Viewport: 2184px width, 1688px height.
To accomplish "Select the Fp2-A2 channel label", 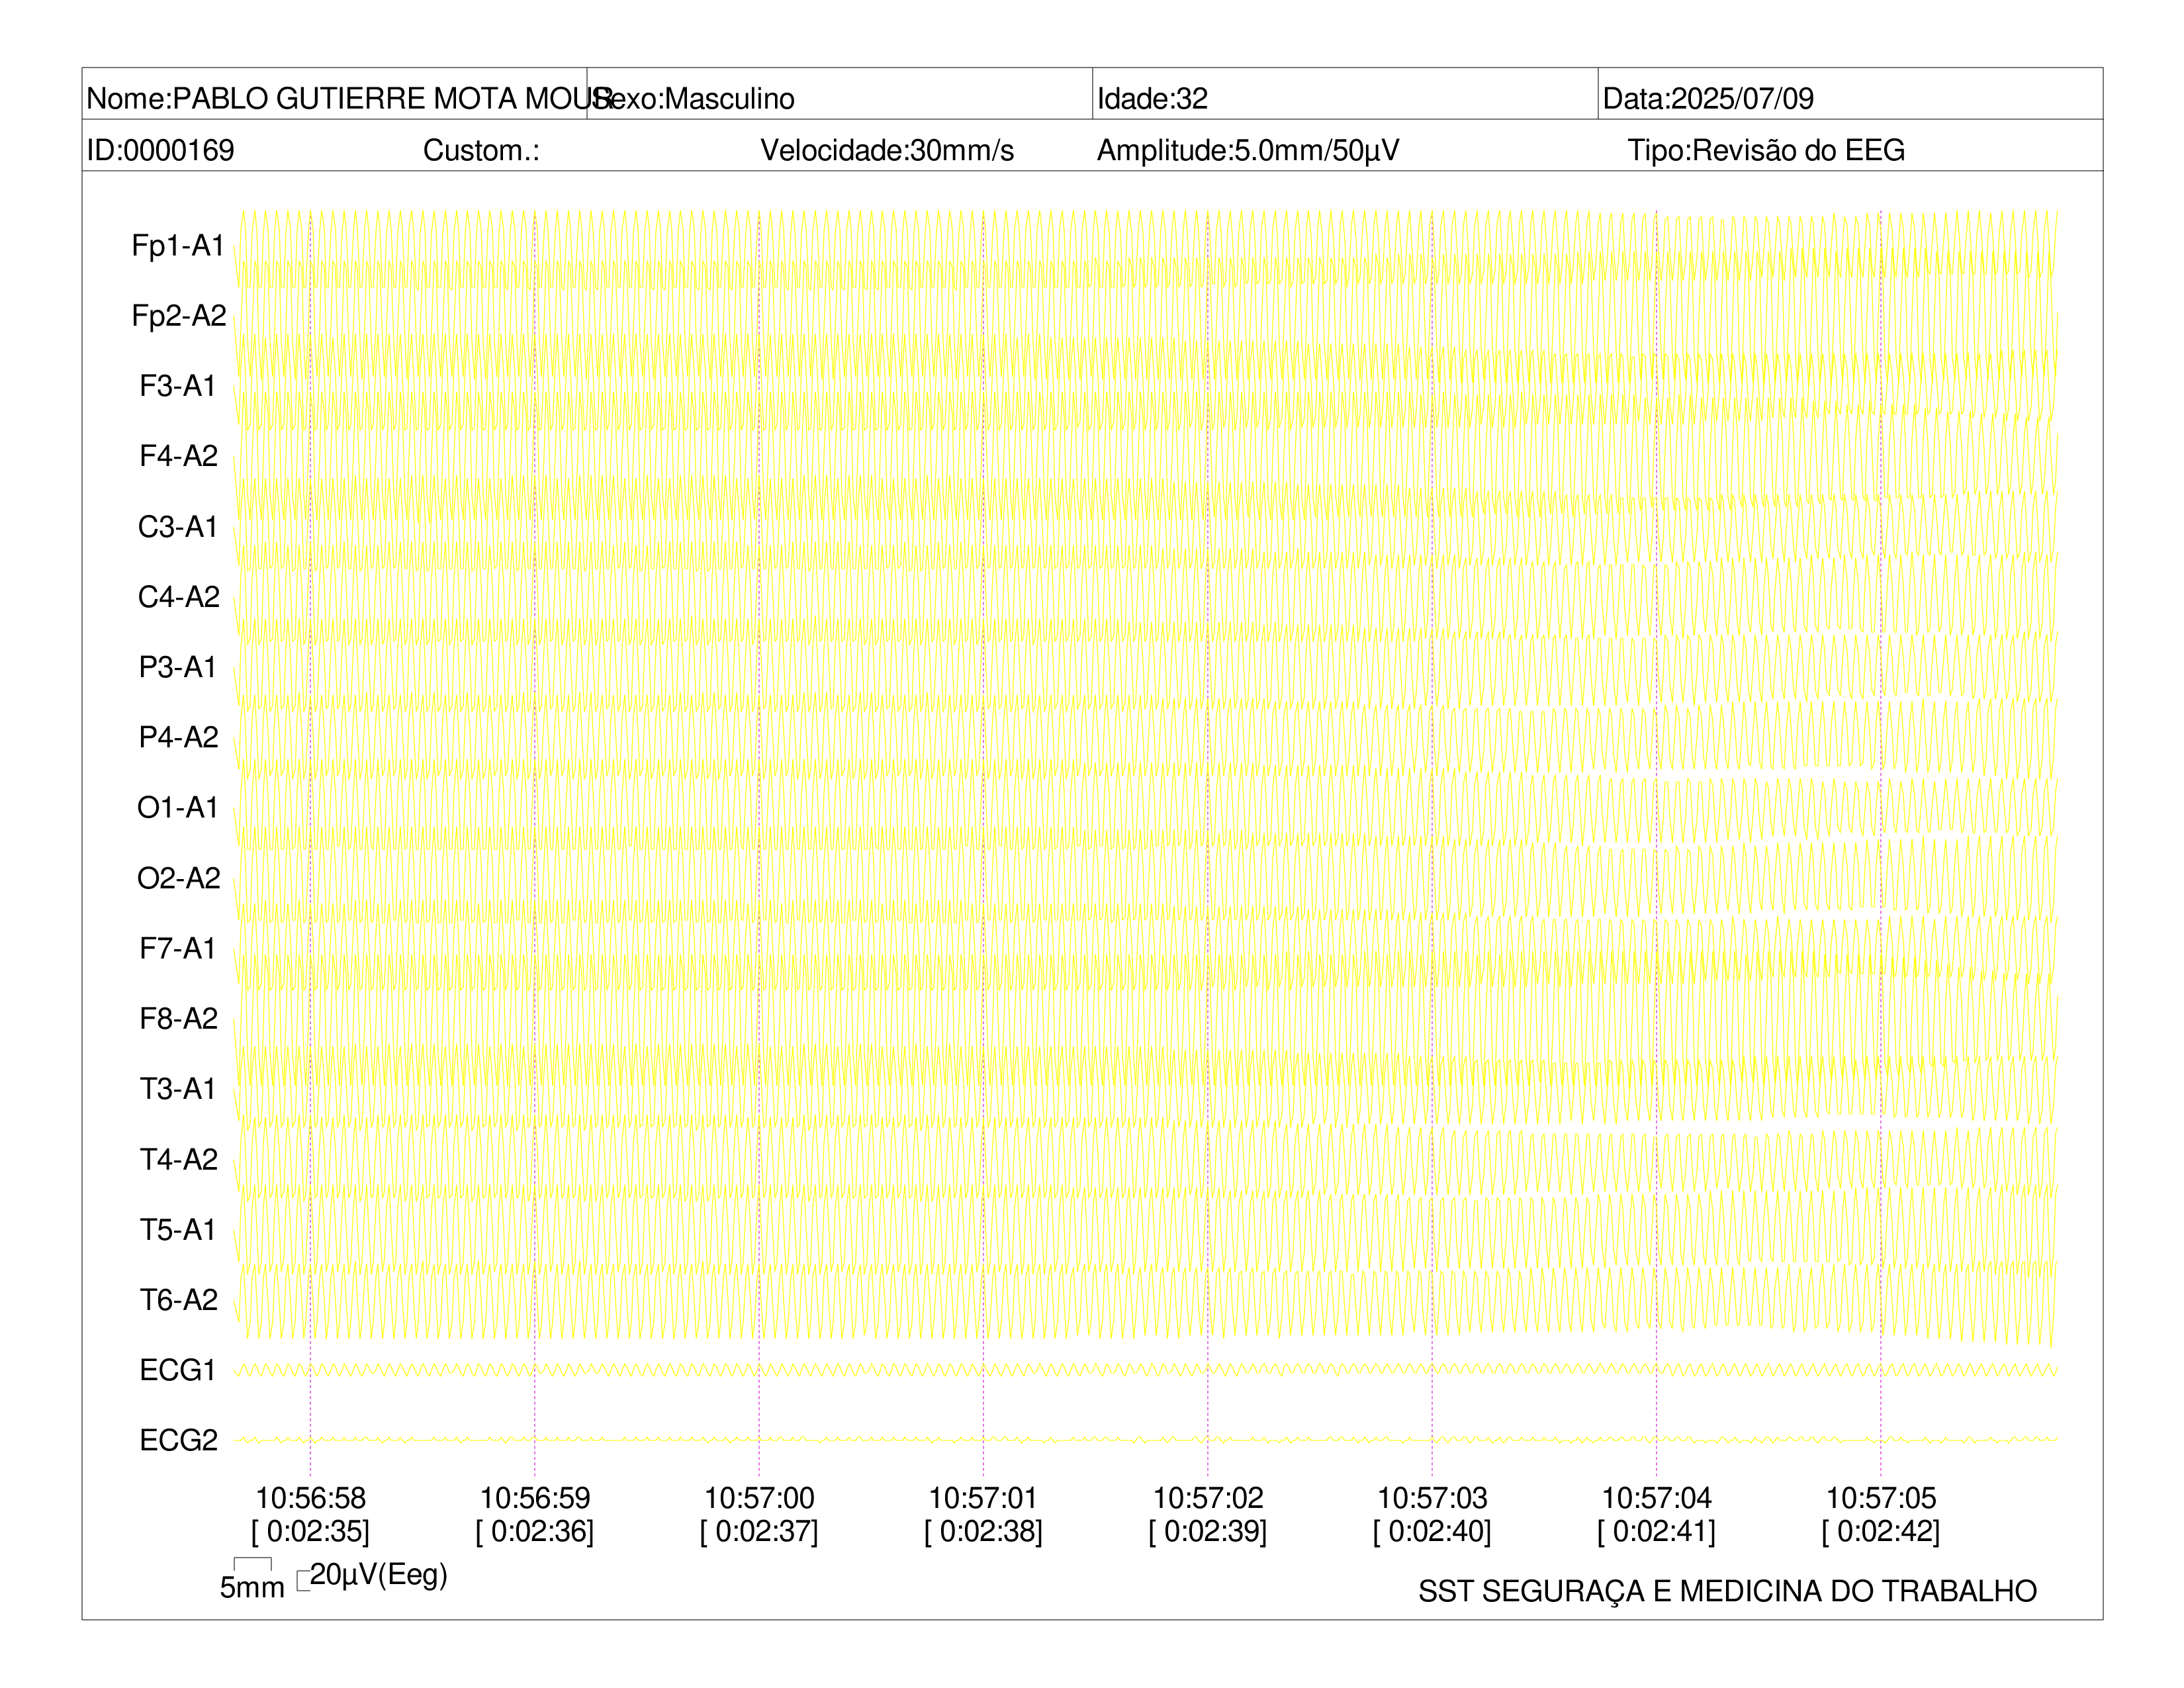I will [x=178, y=316].
